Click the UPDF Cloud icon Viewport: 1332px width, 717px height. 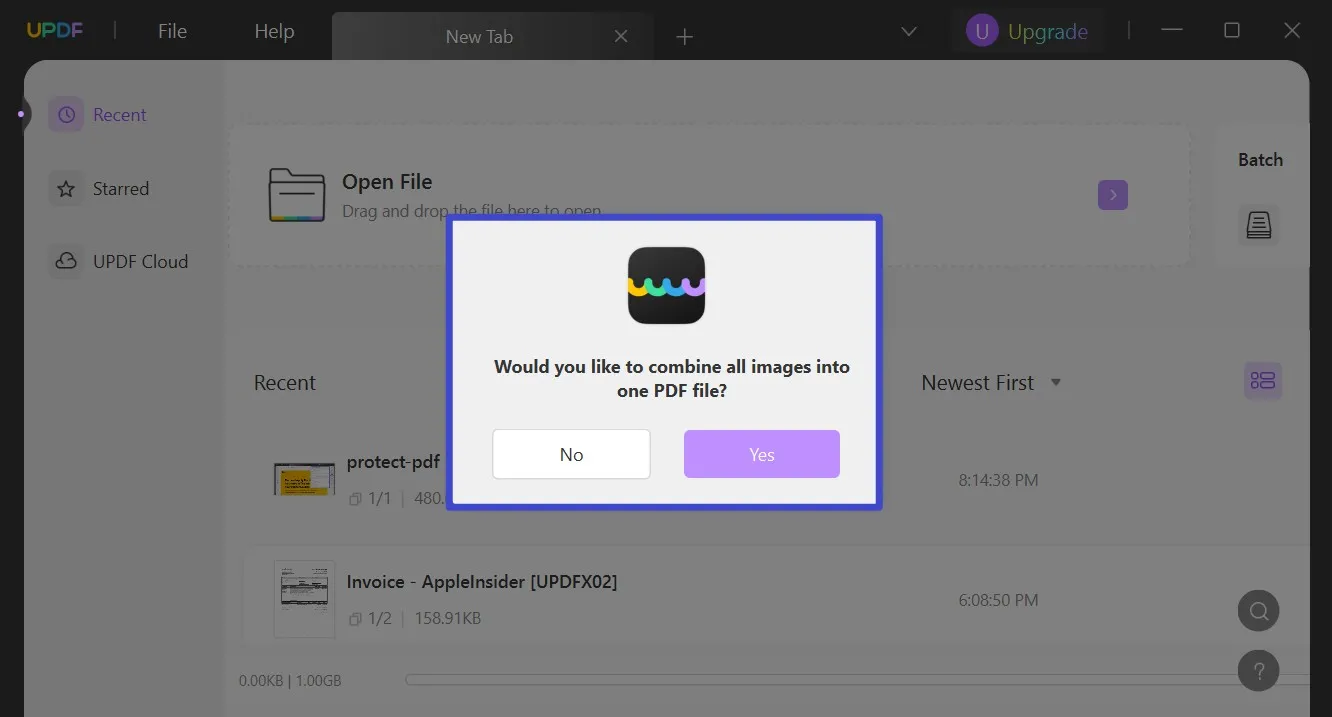66,261
